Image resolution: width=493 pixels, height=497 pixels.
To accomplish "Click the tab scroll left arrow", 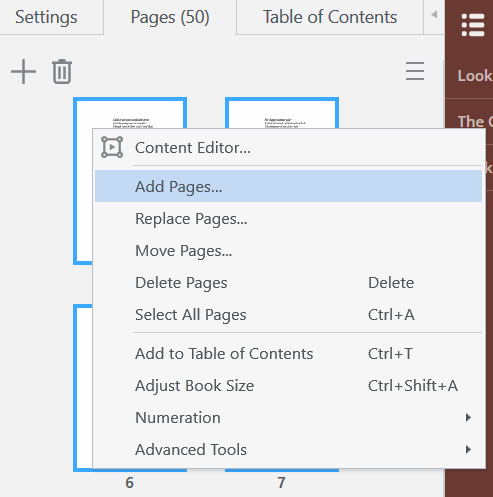I will [x=434, y=15].
